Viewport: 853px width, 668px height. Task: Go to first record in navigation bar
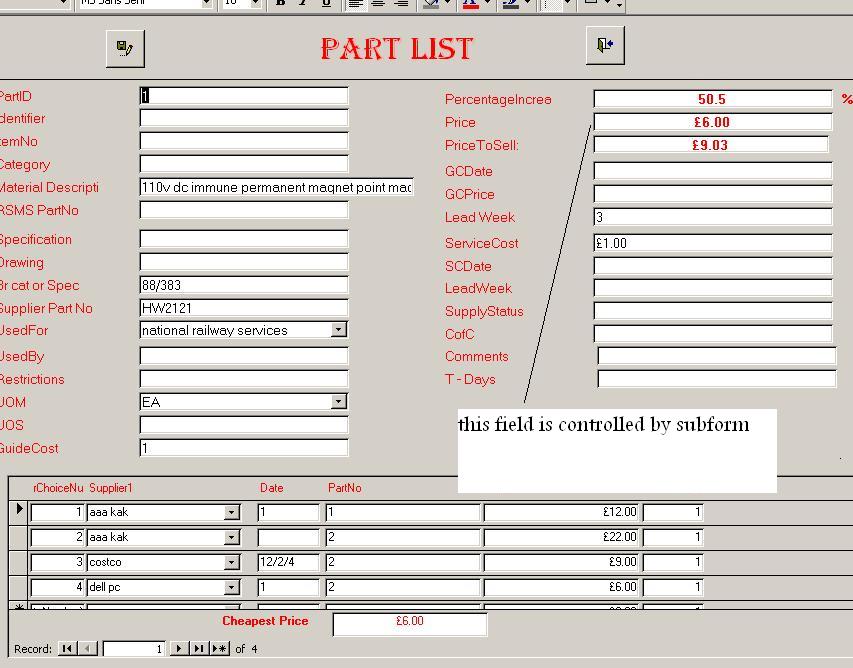[x=67, y=648]
